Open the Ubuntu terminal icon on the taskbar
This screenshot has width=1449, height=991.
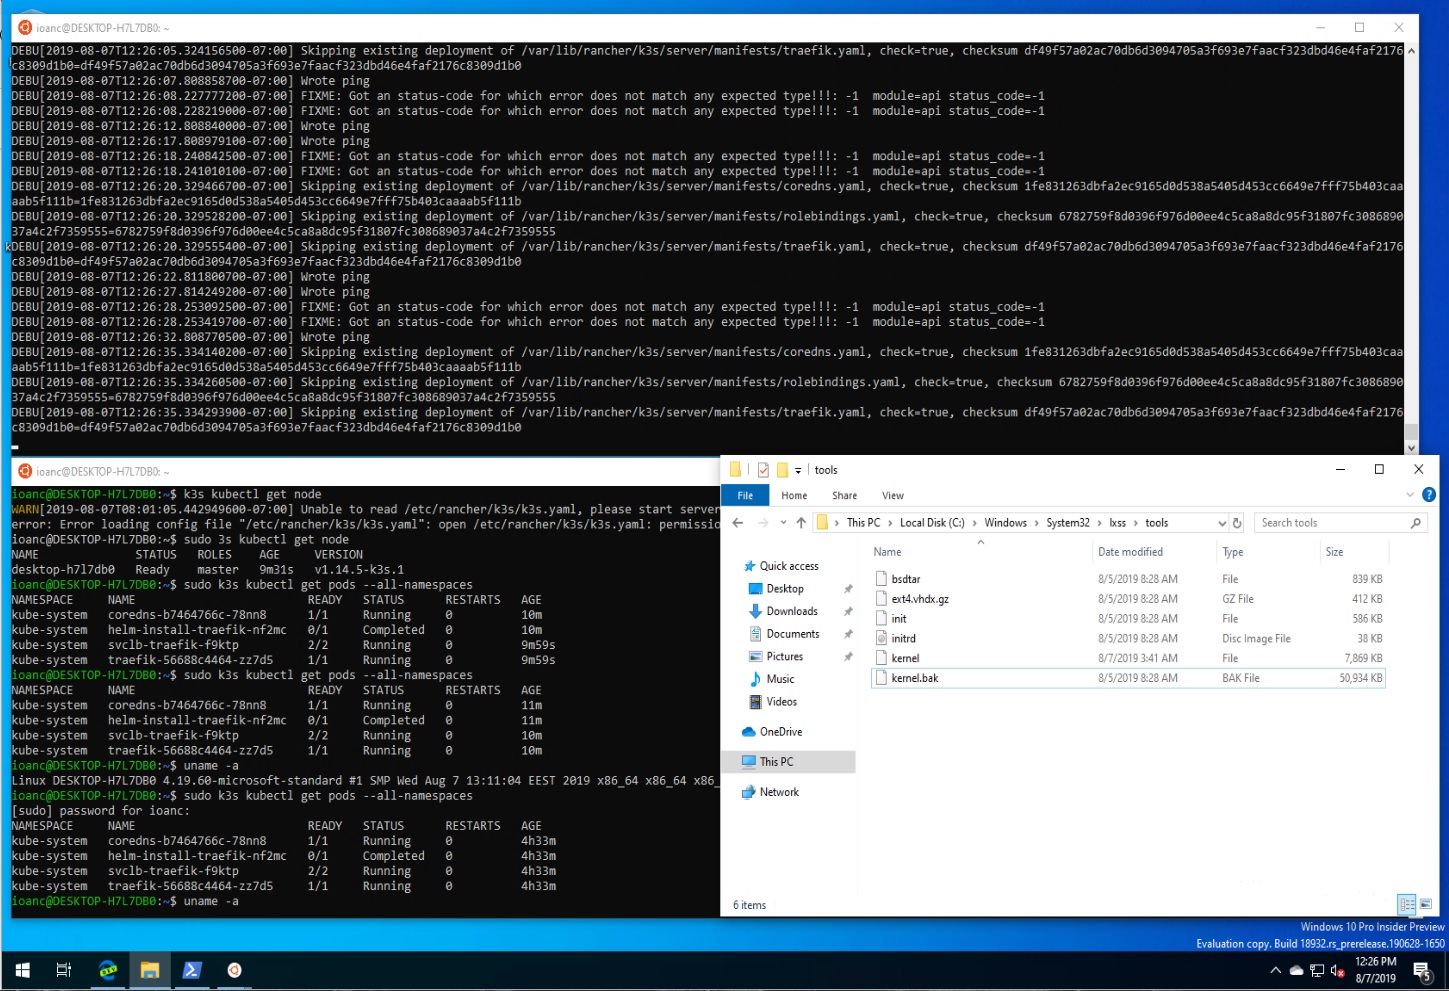pyautogui.click(x=234, y=969)
